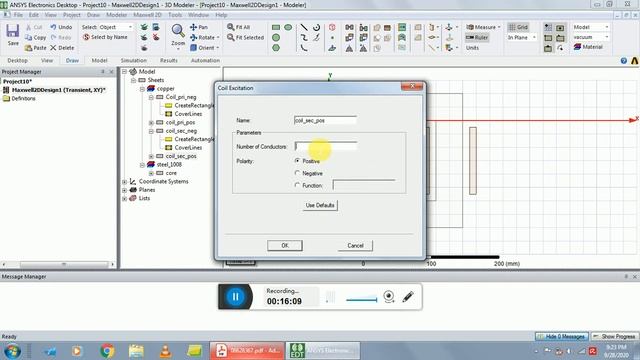Screen dimensions: 640x360
Task: Select the Draw Rectangle tool
Action: (x=276, y=27)
